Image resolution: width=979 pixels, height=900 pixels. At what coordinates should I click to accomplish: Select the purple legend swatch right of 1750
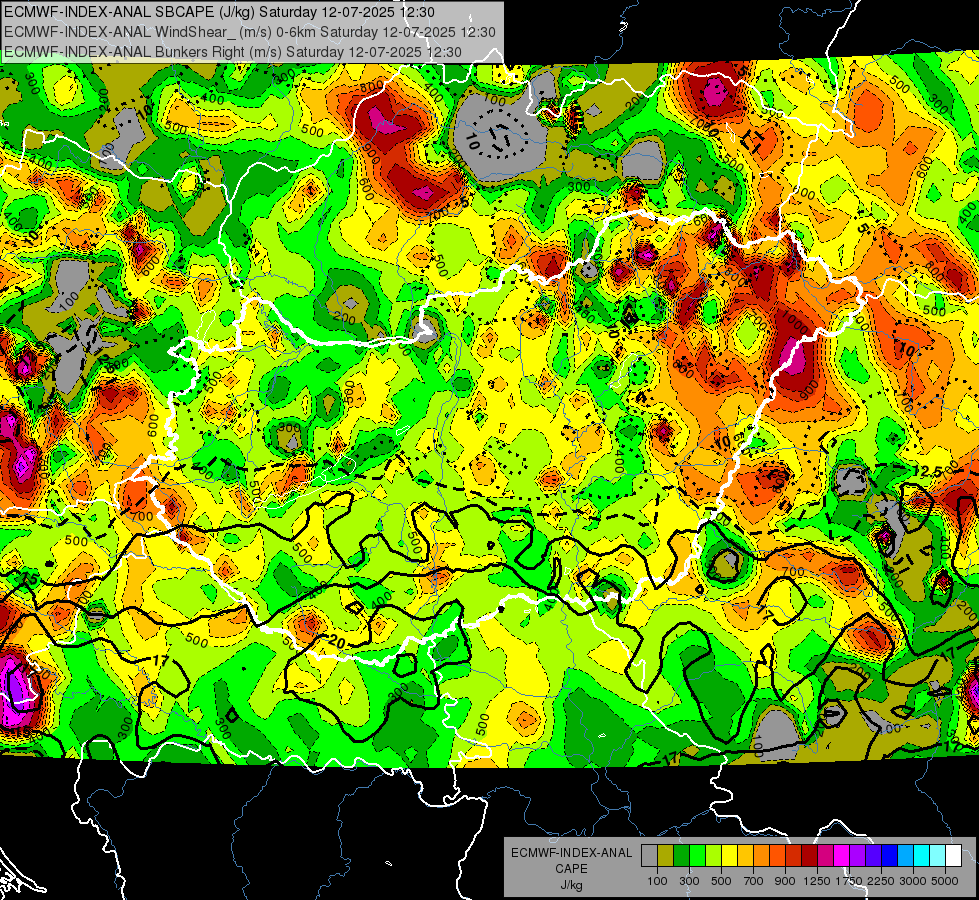point(857,856)
